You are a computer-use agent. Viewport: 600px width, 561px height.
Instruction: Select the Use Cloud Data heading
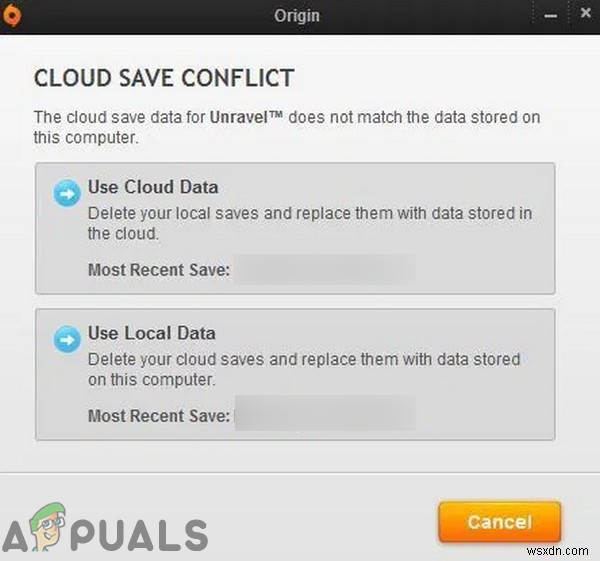(153, 187)
